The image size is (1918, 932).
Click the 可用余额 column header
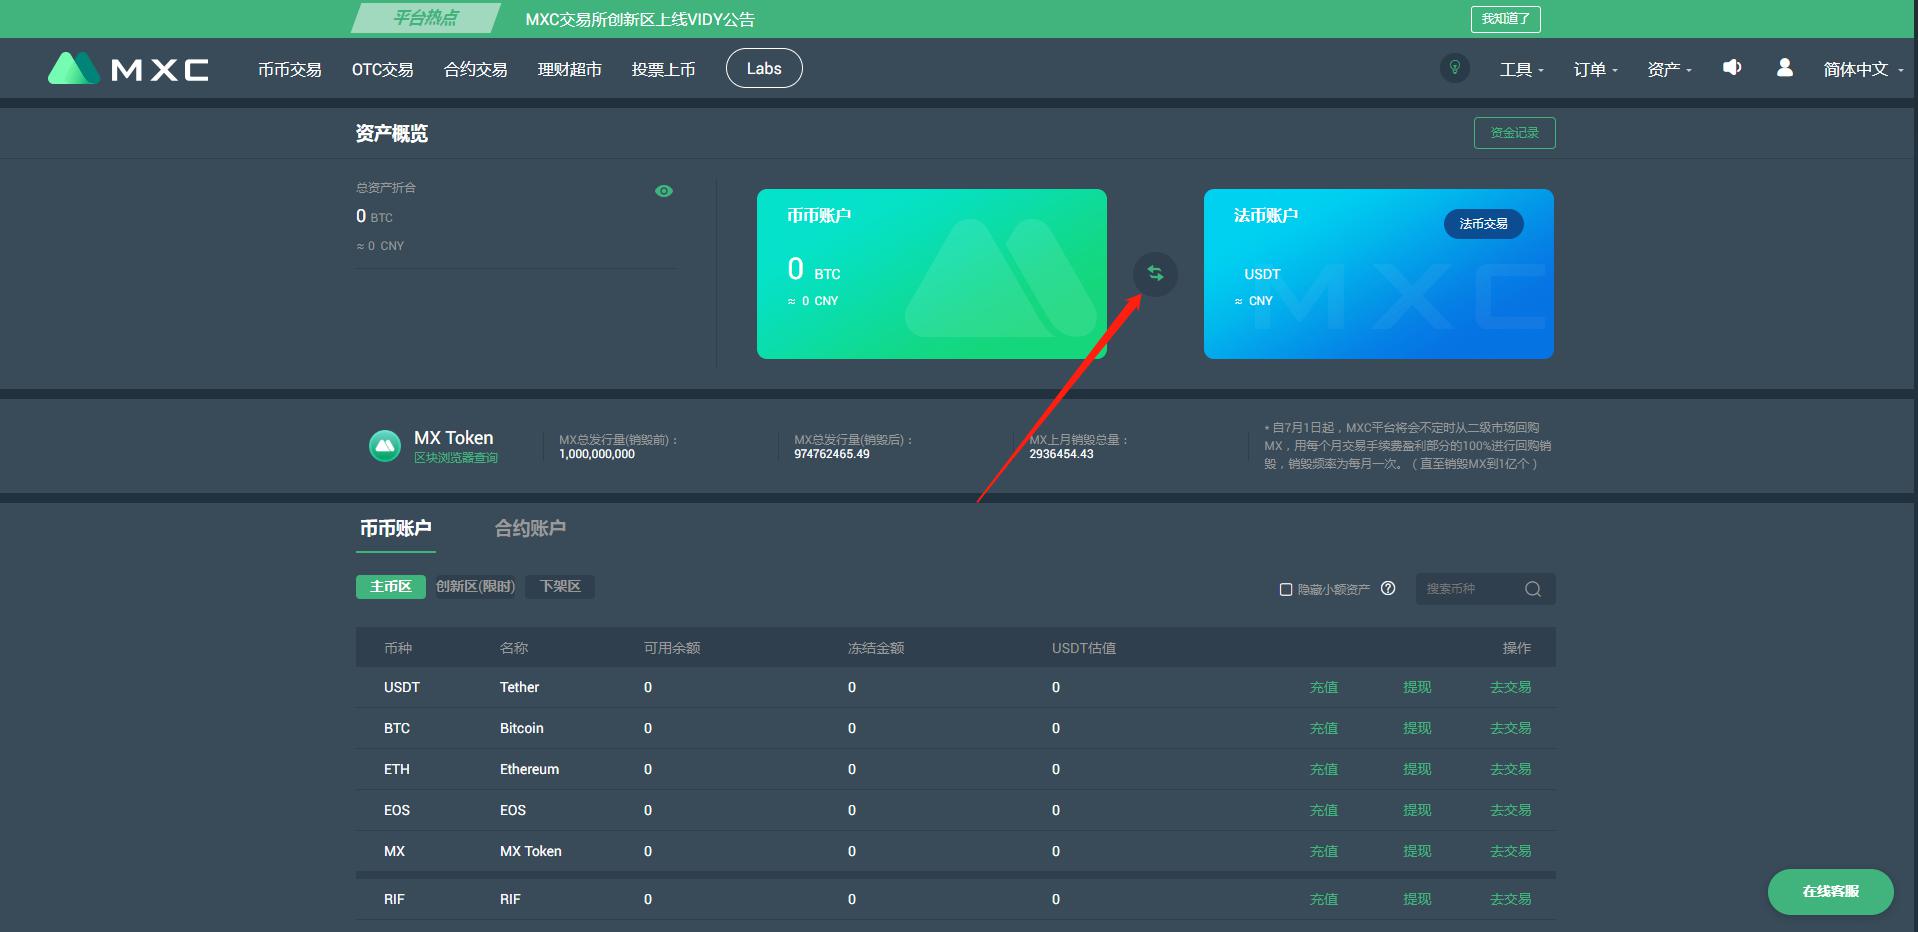(672, 648)
